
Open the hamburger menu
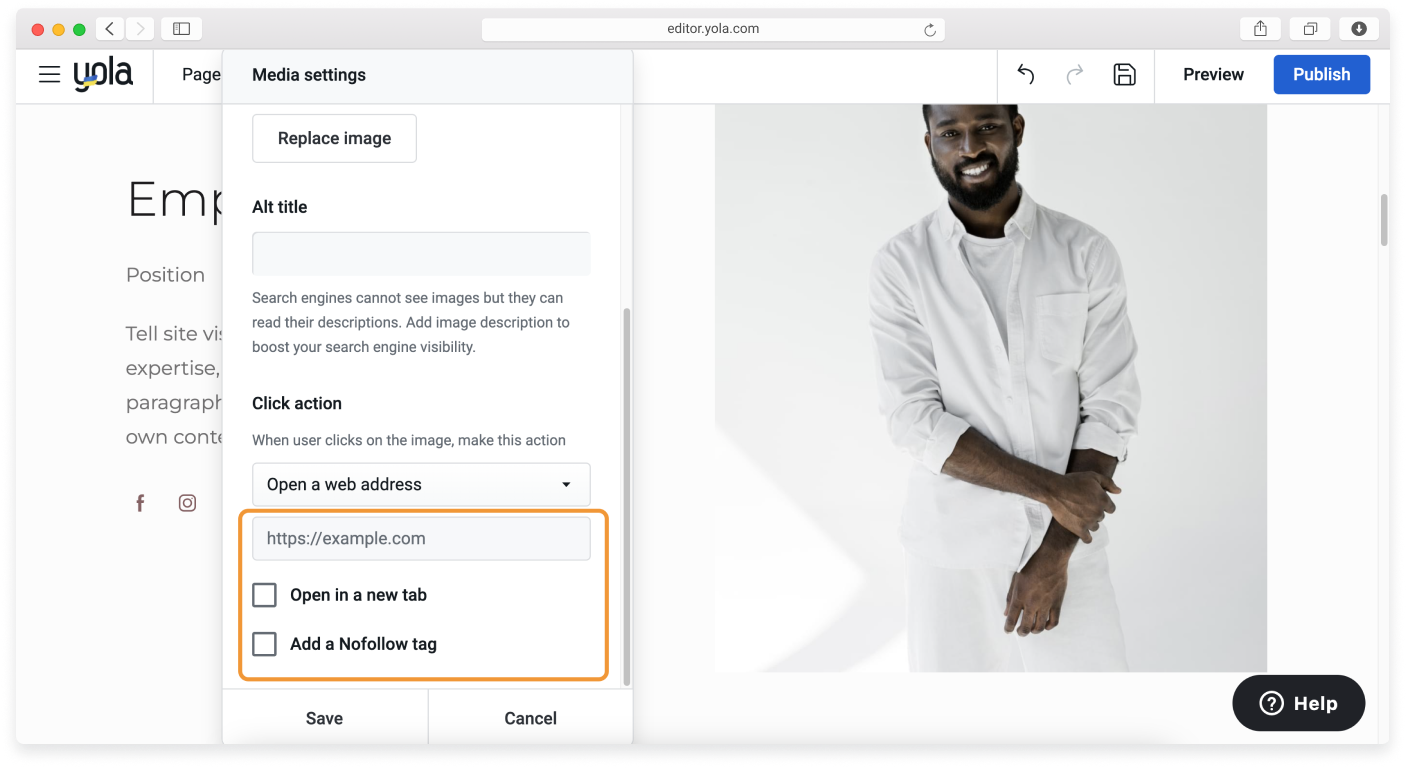[49, 74]
